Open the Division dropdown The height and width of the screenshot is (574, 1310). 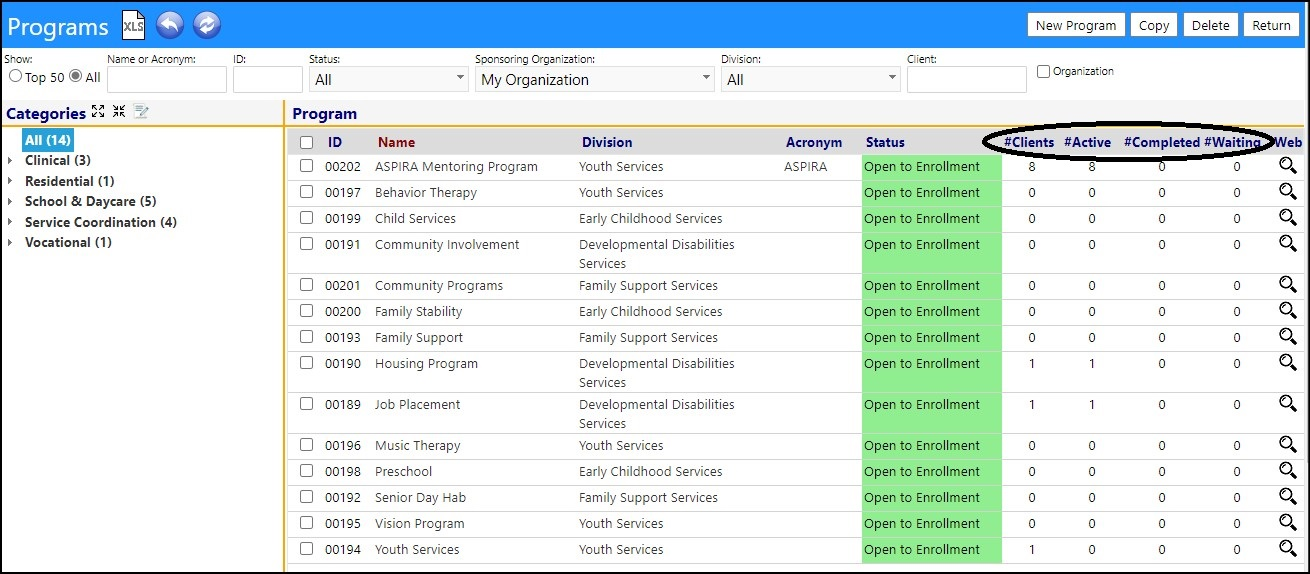tap(811, 79)
